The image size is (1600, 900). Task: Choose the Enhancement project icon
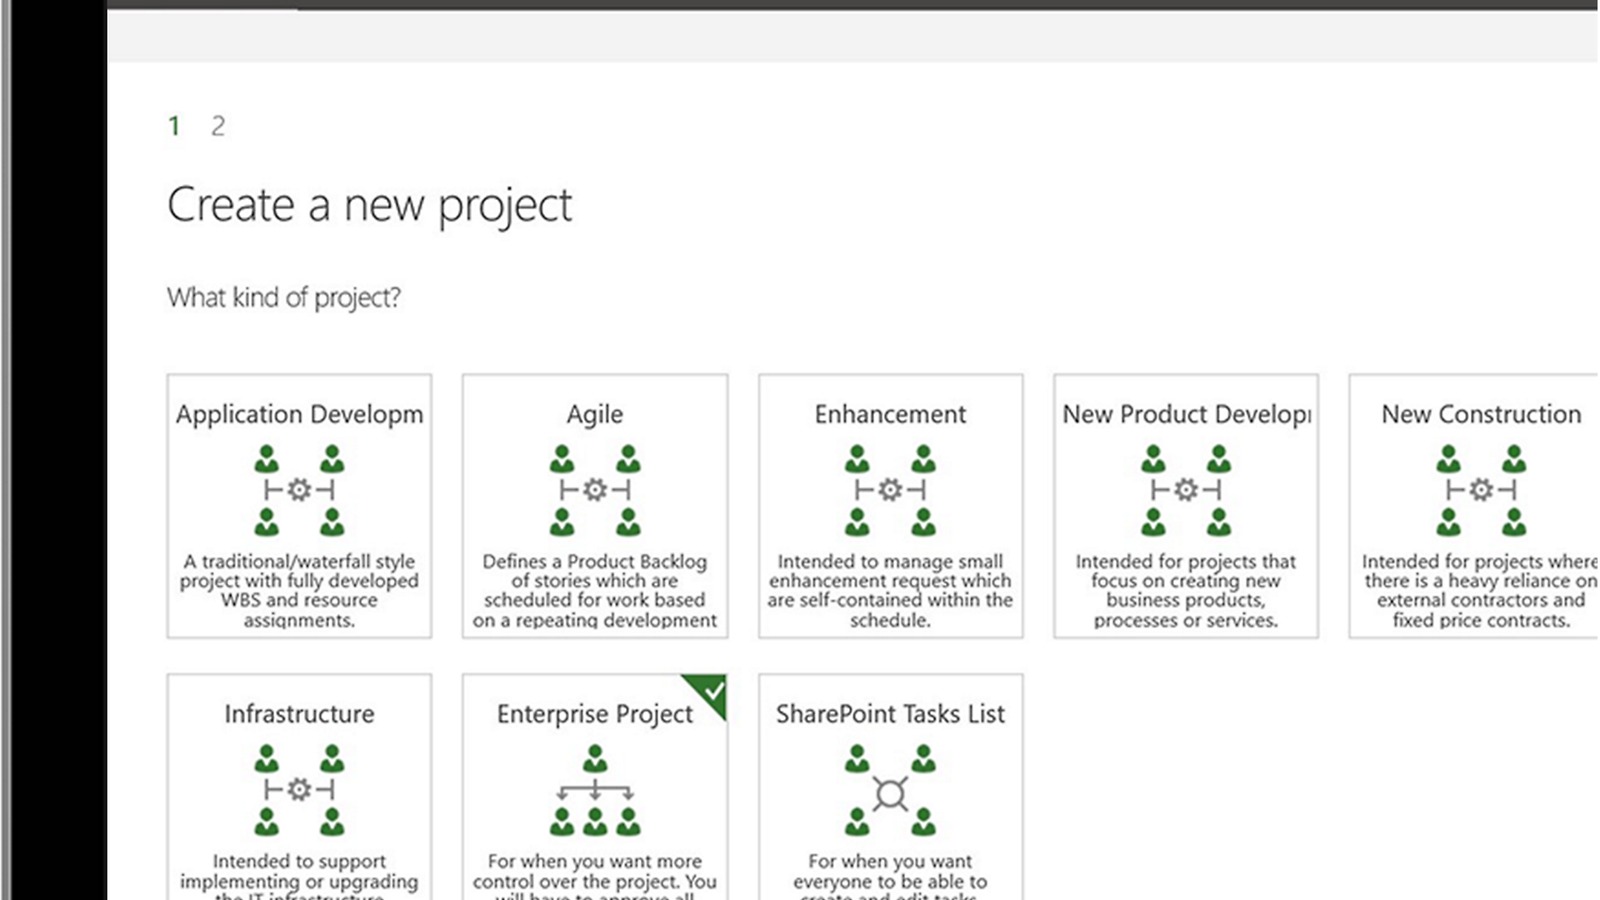click(x=890, y=490)
